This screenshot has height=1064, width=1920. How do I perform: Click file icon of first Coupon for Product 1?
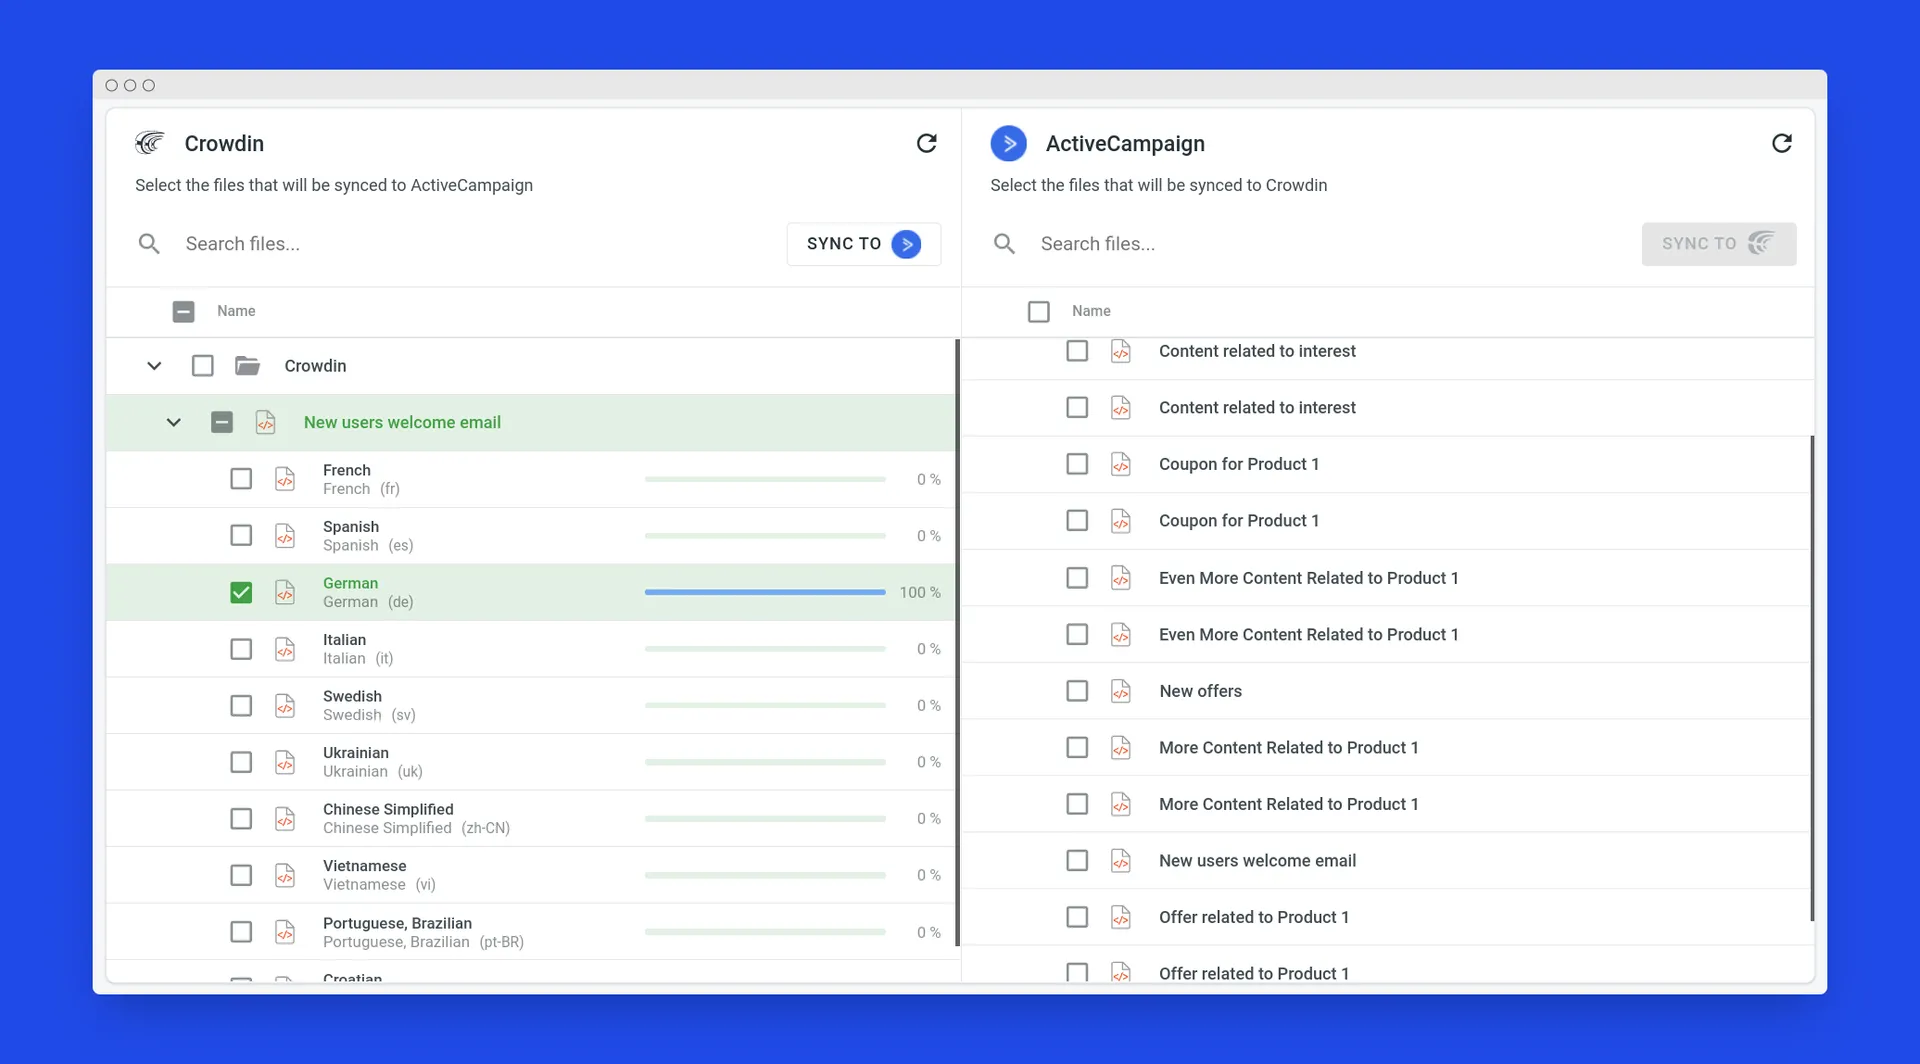point(1121,464)
